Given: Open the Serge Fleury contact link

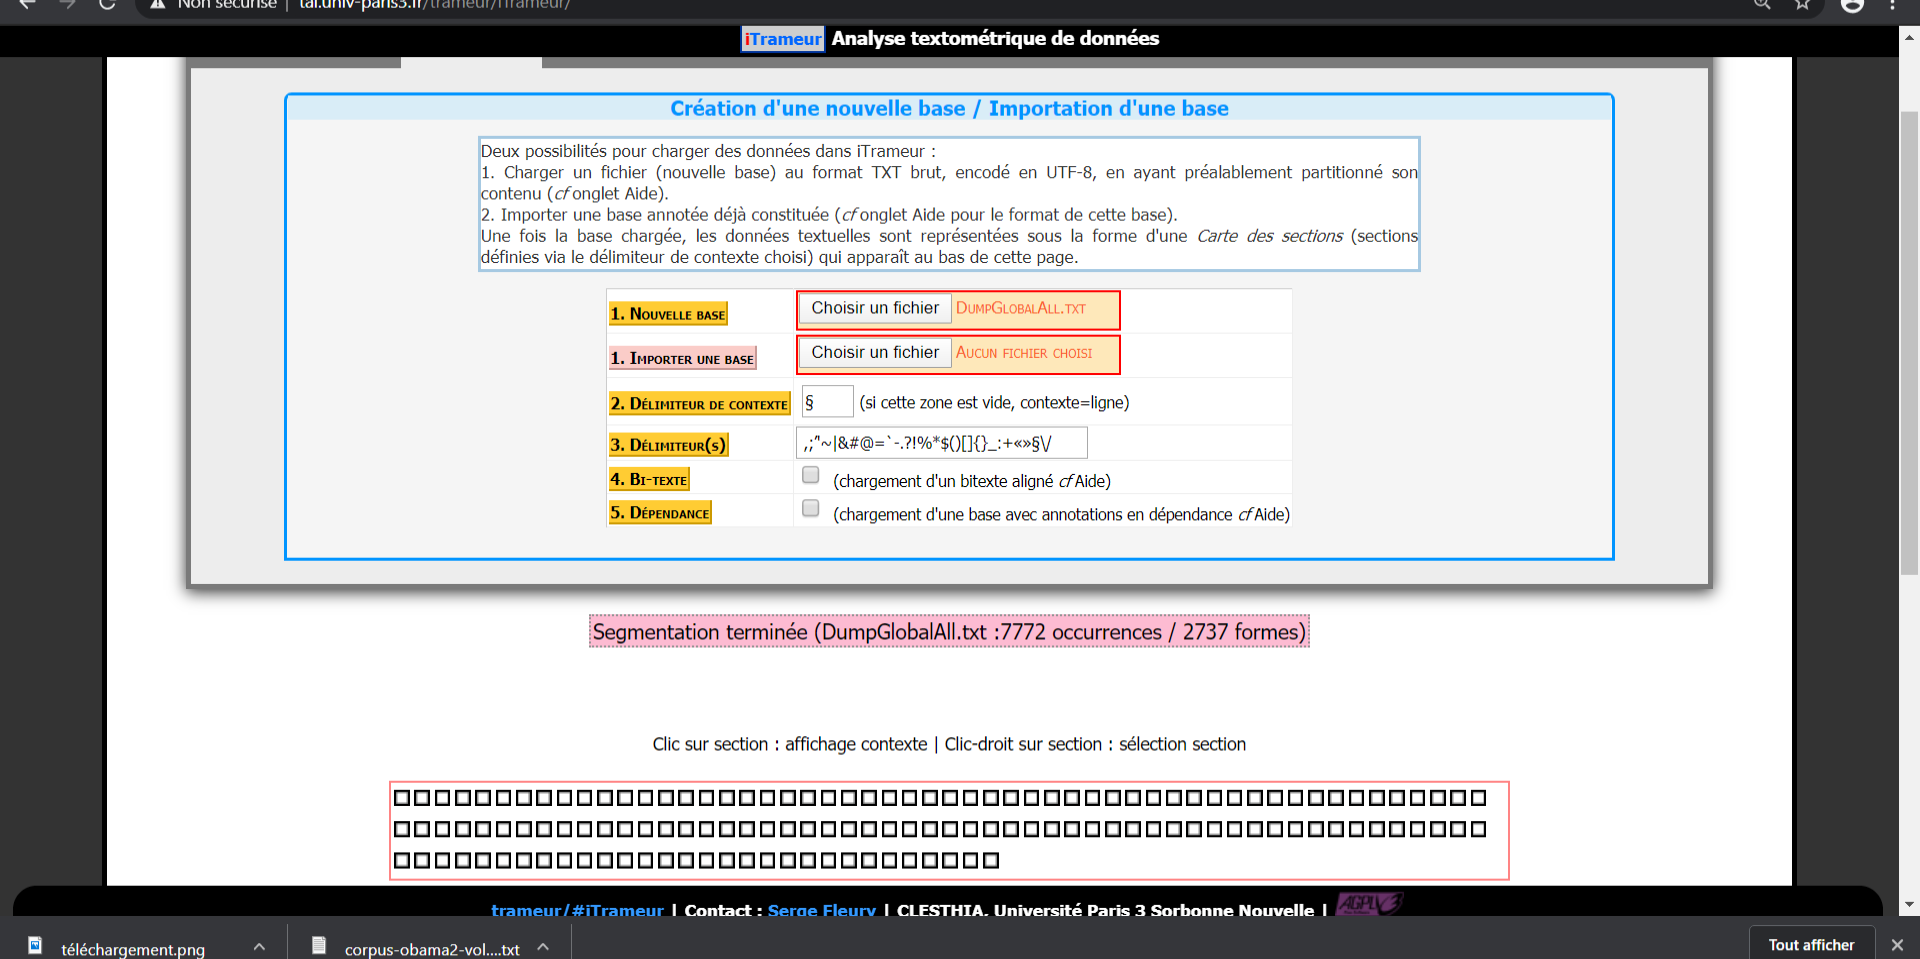Looking at the screenshot, I should click(822, 910).
